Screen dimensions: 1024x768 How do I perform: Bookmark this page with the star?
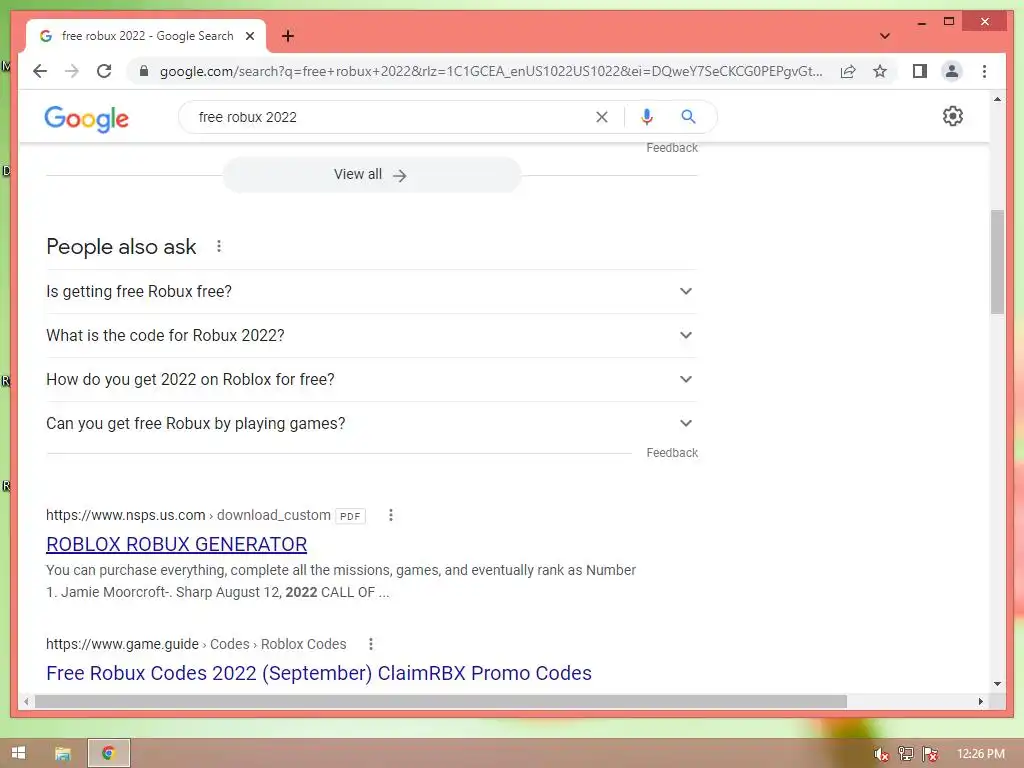(880, 71)
